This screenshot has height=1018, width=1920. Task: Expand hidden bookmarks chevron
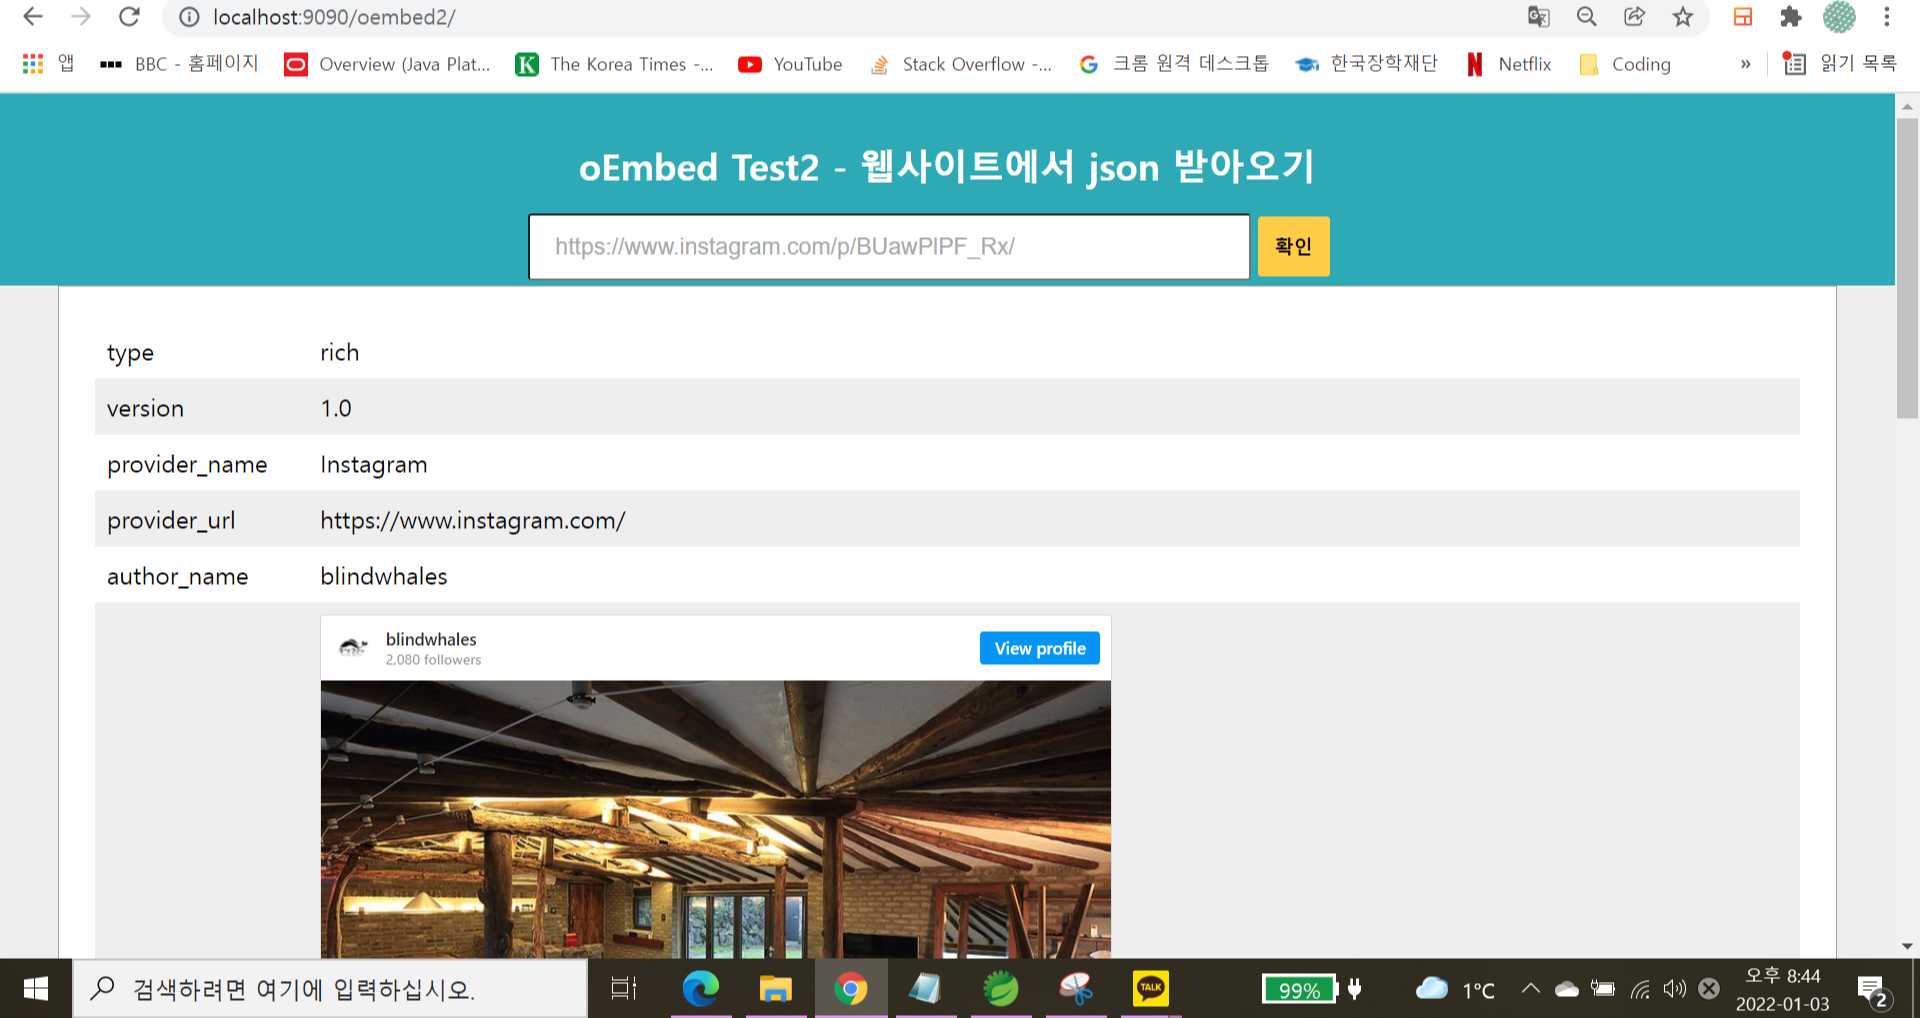[x=1745, y=64]
